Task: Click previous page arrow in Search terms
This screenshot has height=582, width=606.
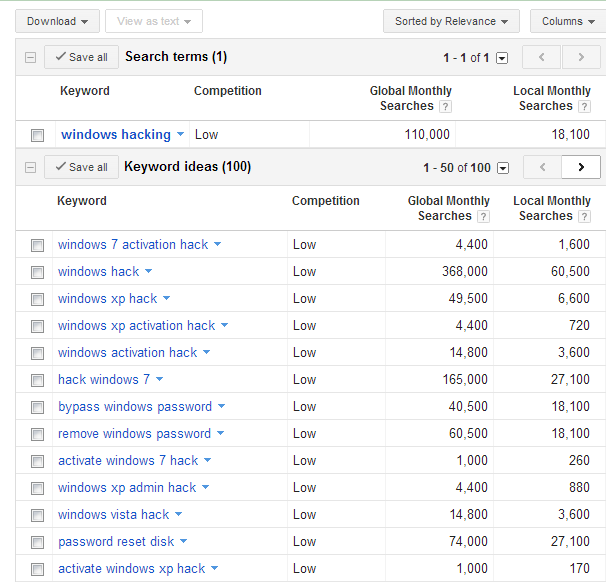Action: coord(541,57)
